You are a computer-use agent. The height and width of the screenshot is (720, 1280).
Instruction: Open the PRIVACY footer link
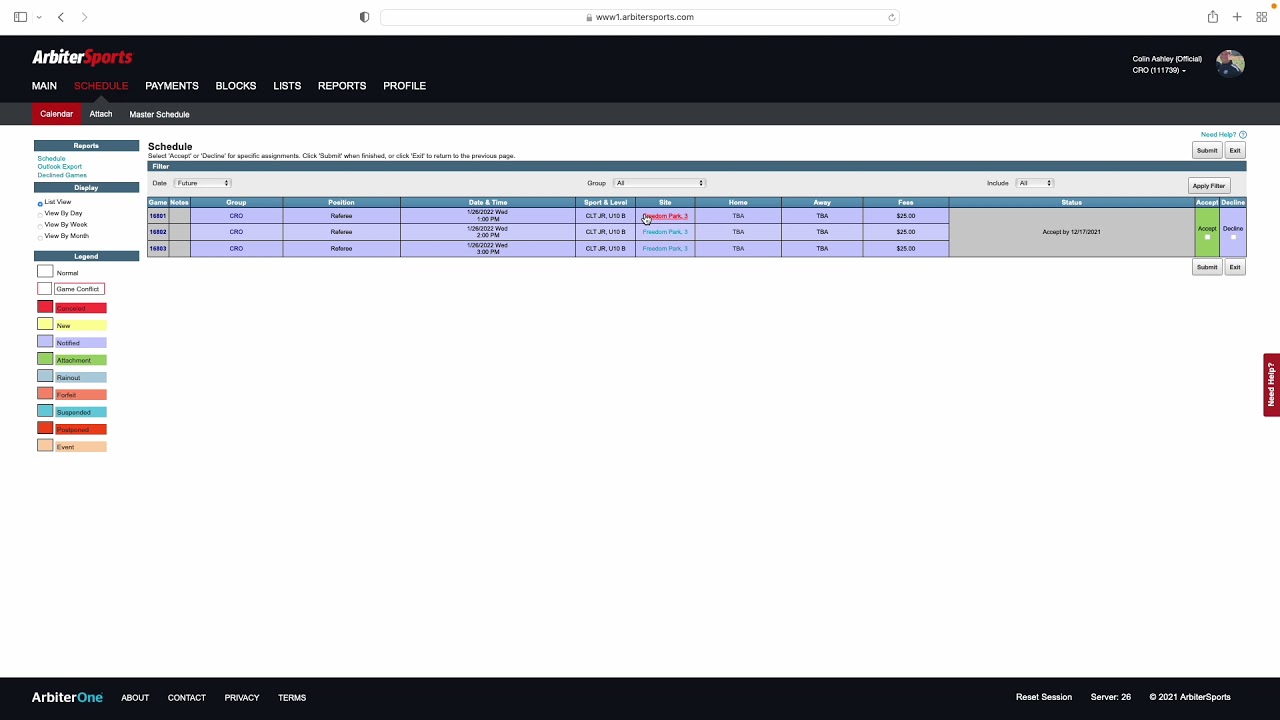tap(242, 698)
